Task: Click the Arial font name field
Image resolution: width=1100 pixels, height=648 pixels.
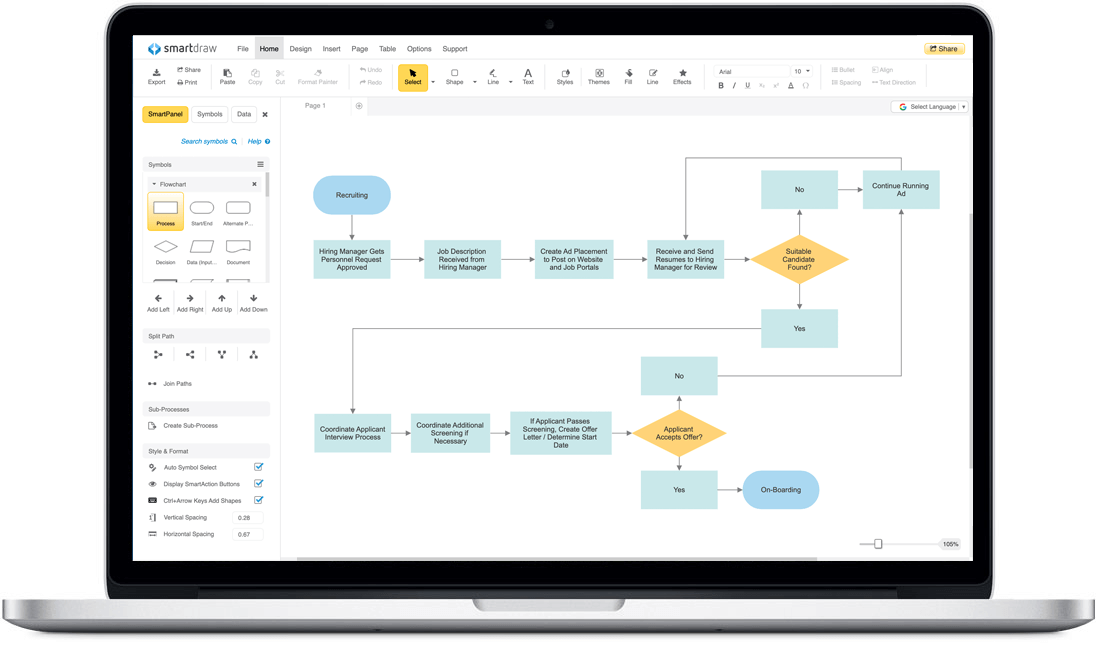Action: (752, 72)
